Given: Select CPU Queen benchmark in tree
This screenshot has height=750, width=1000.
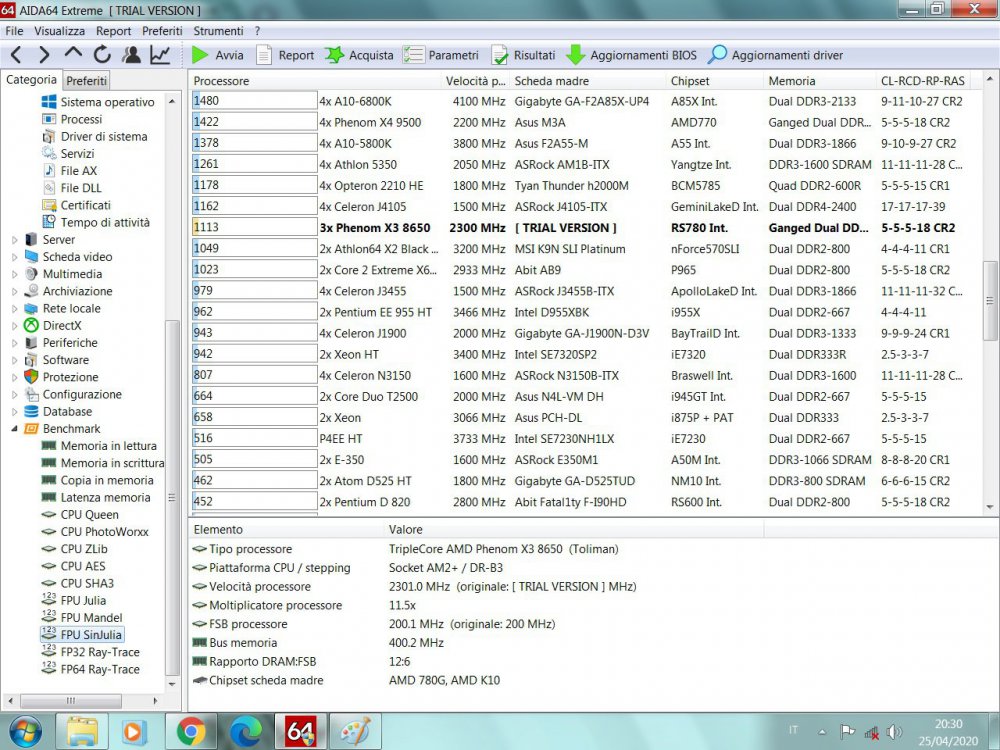Looking at the screenshot, I should click(x=89, y=515).
